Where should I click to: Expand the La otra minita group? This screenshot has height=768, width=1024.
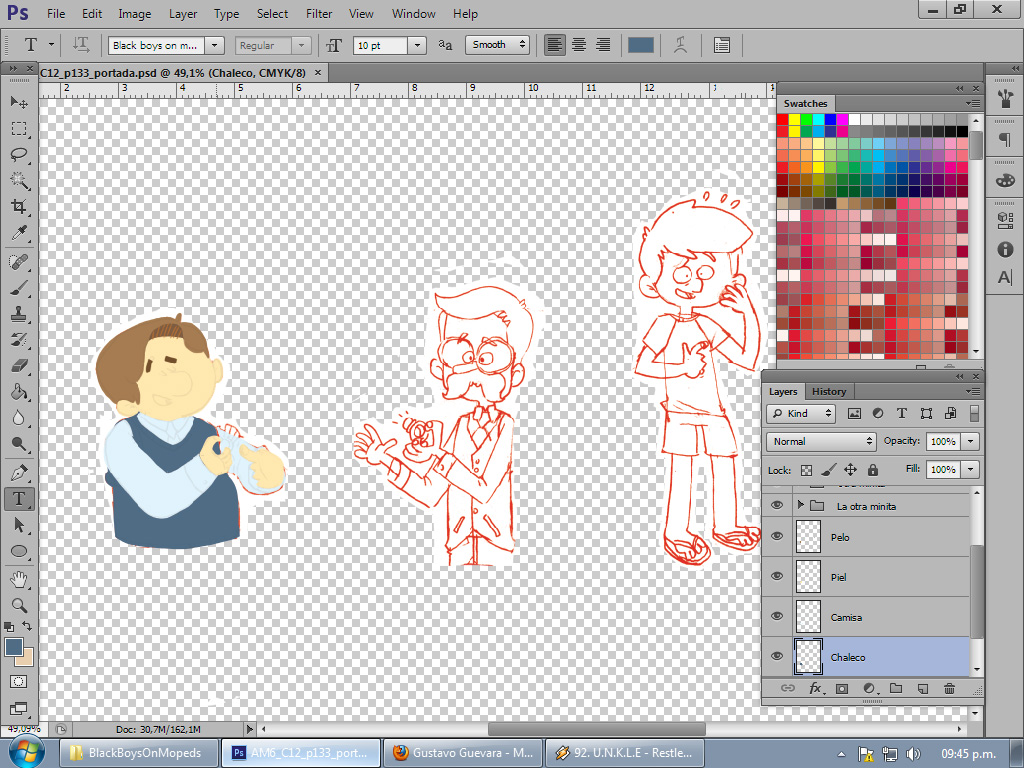click(801, 505)
